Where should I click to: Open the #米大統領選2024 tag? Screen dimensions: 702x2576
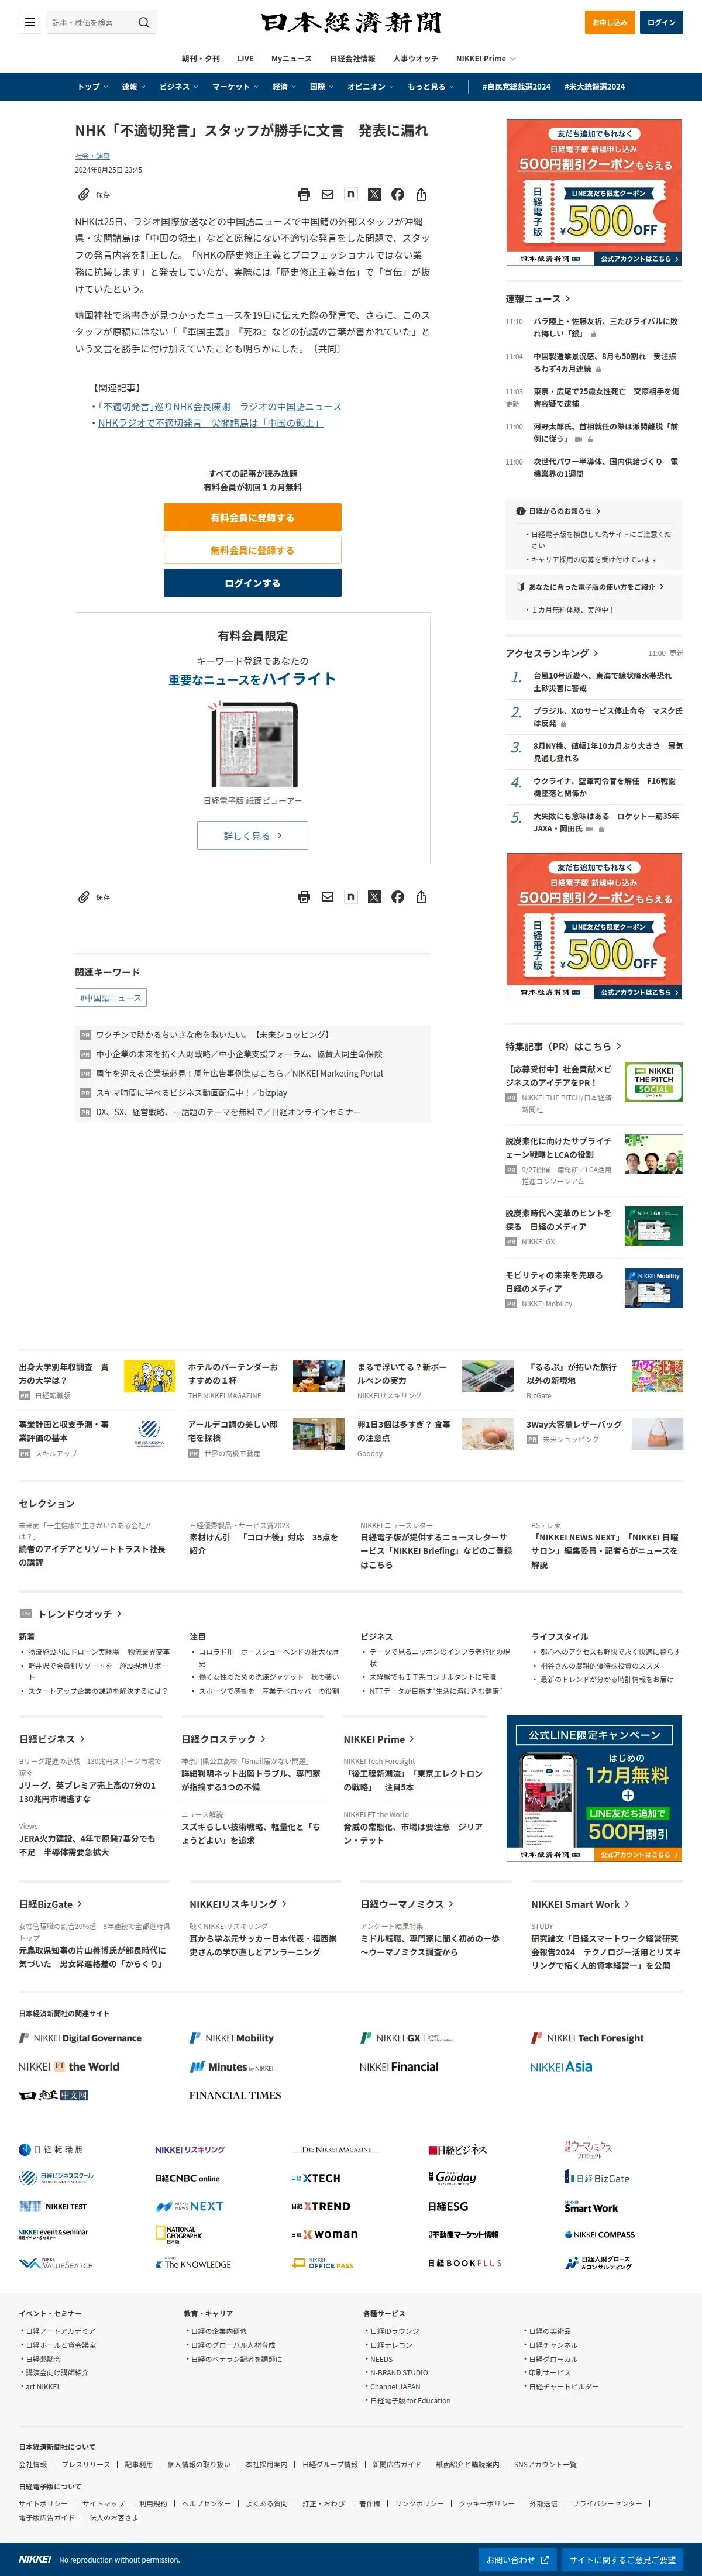(594, 87)
